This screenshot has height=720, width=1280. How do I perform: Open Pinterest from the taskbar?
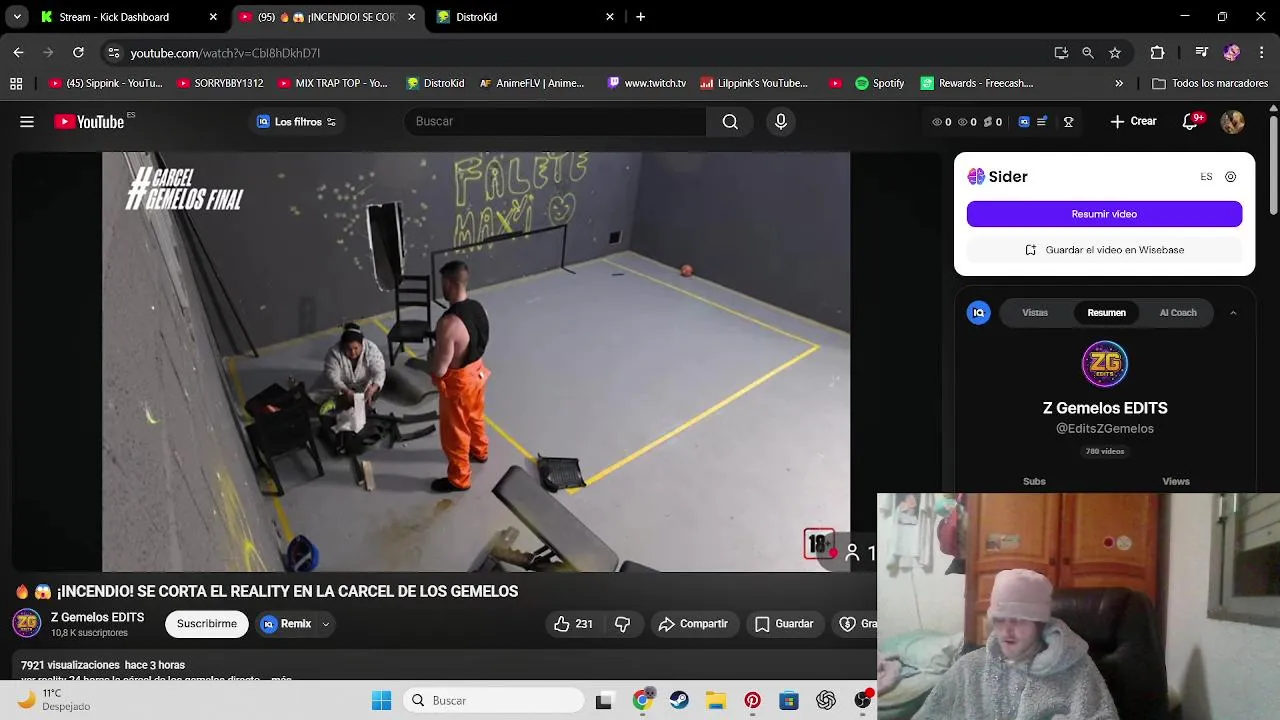pyautogui.click(x=752, y=701)
